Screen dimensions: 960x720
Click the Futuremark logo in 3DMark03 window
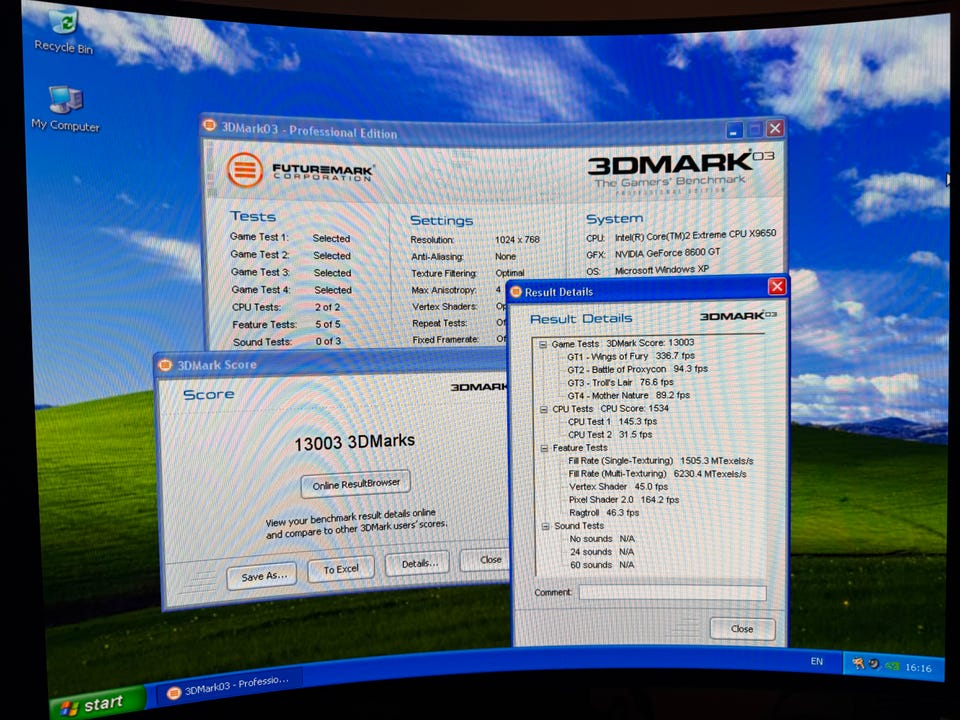299,171
